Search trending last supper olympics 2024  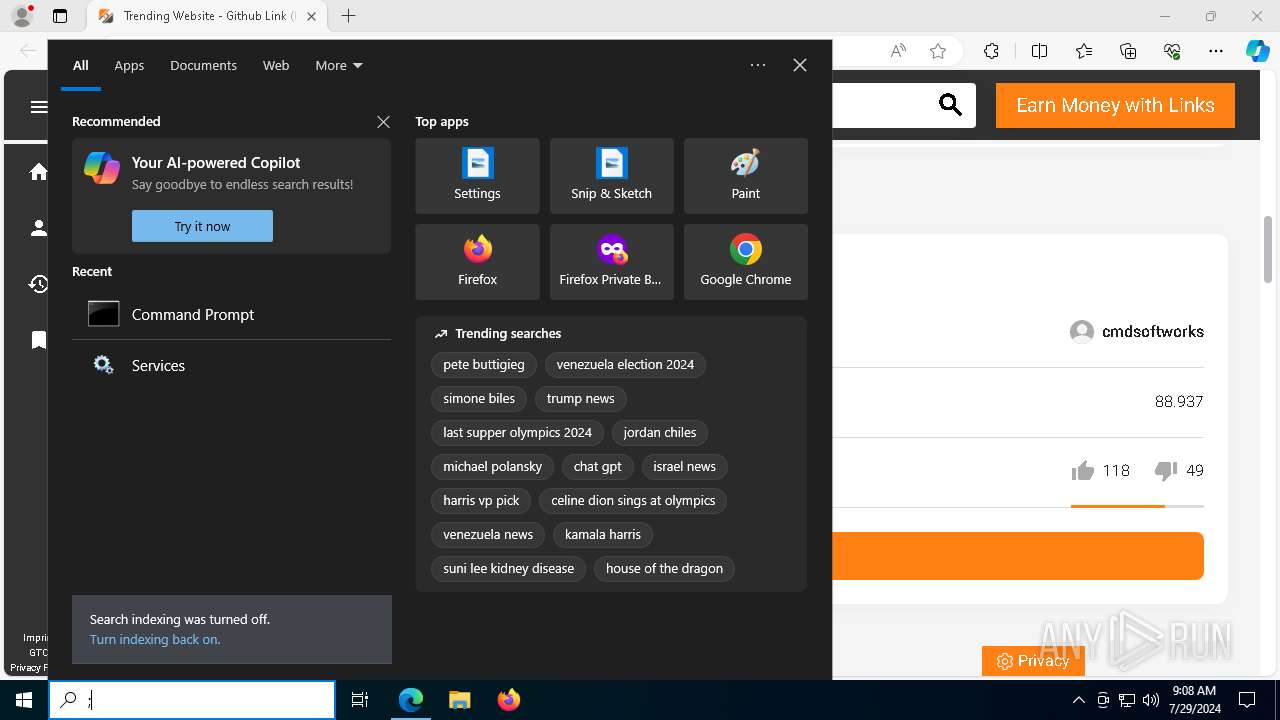click(517, 432)
